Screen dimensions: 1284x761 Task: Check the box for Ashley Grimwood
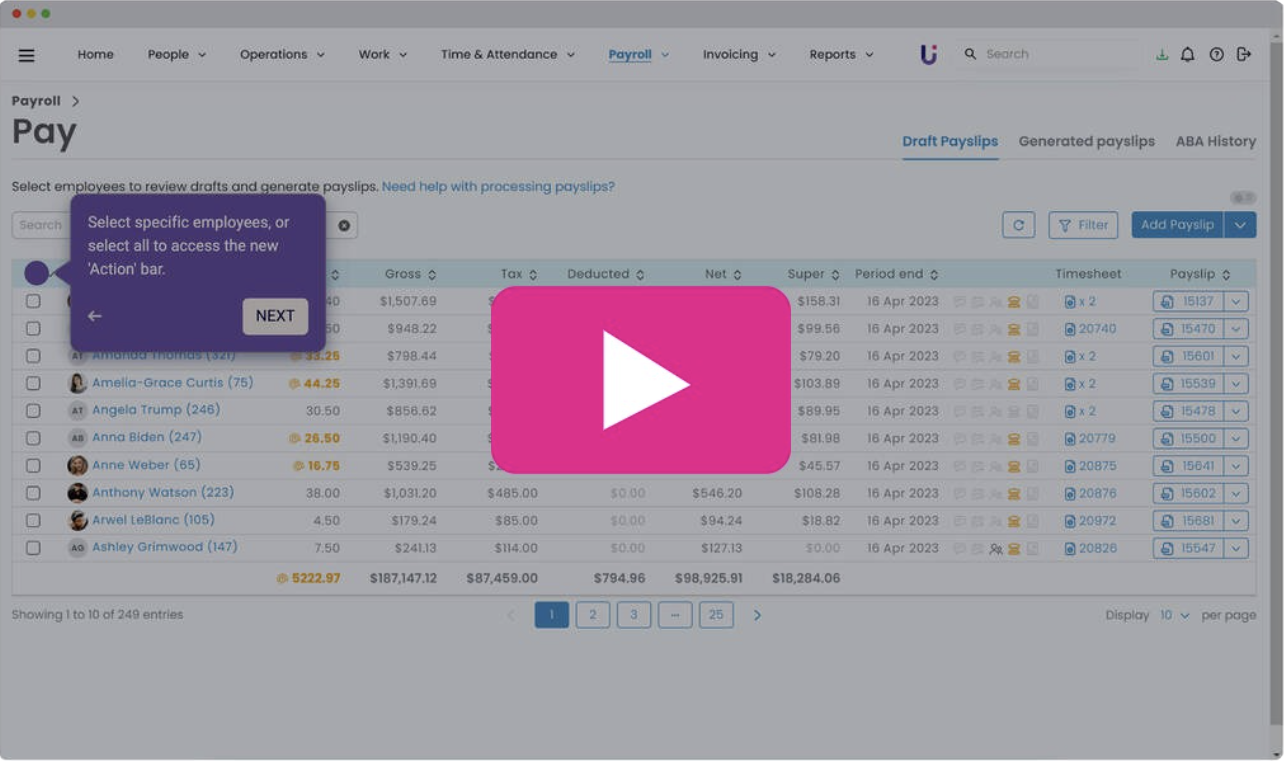click(x=33, y=548)
